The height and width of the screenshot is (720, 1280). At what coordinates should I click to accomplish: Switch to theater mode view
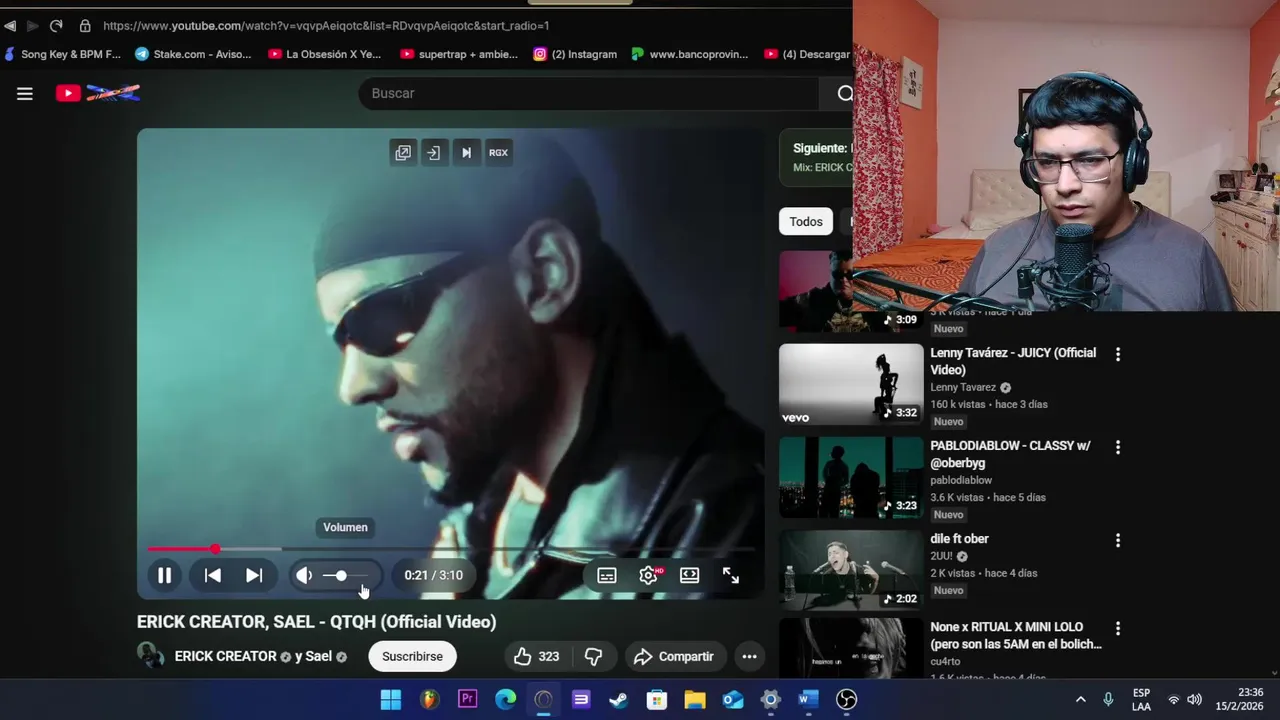(x=690, y=575)
